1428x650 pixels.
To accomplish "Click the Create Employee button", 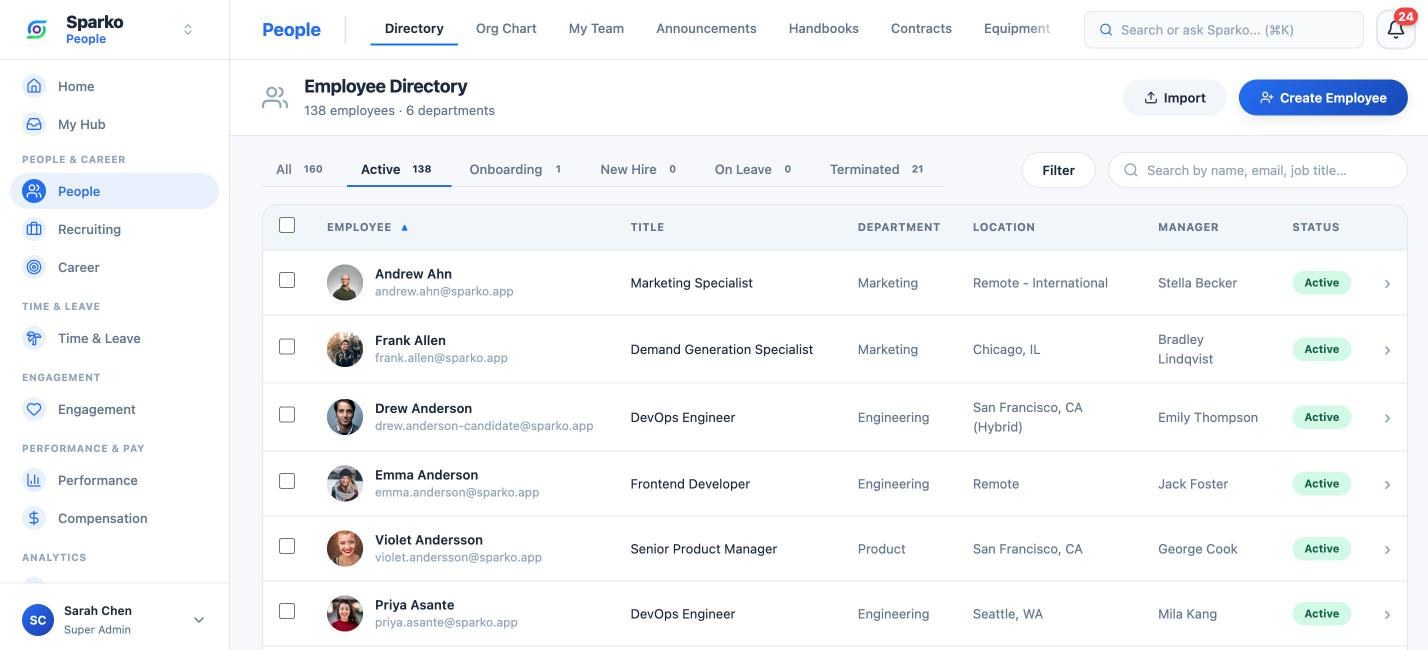I will [1323, 97].
